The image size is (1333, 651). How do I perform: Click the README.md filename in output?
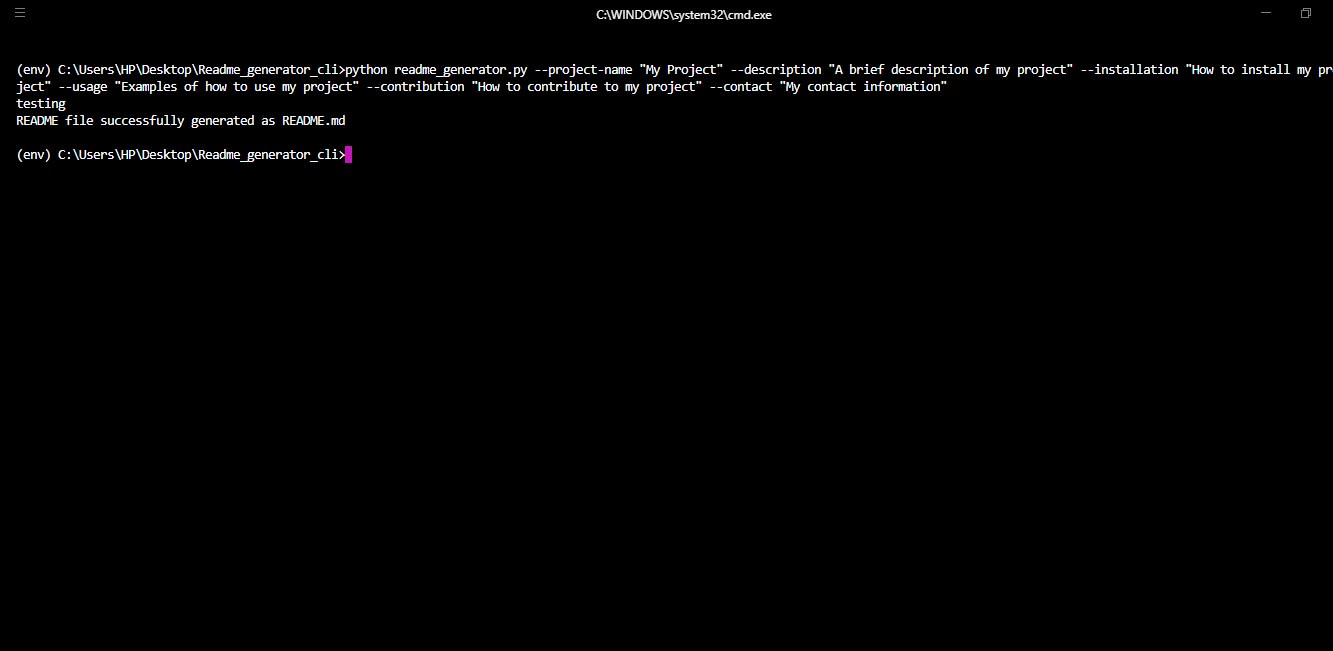313,121
